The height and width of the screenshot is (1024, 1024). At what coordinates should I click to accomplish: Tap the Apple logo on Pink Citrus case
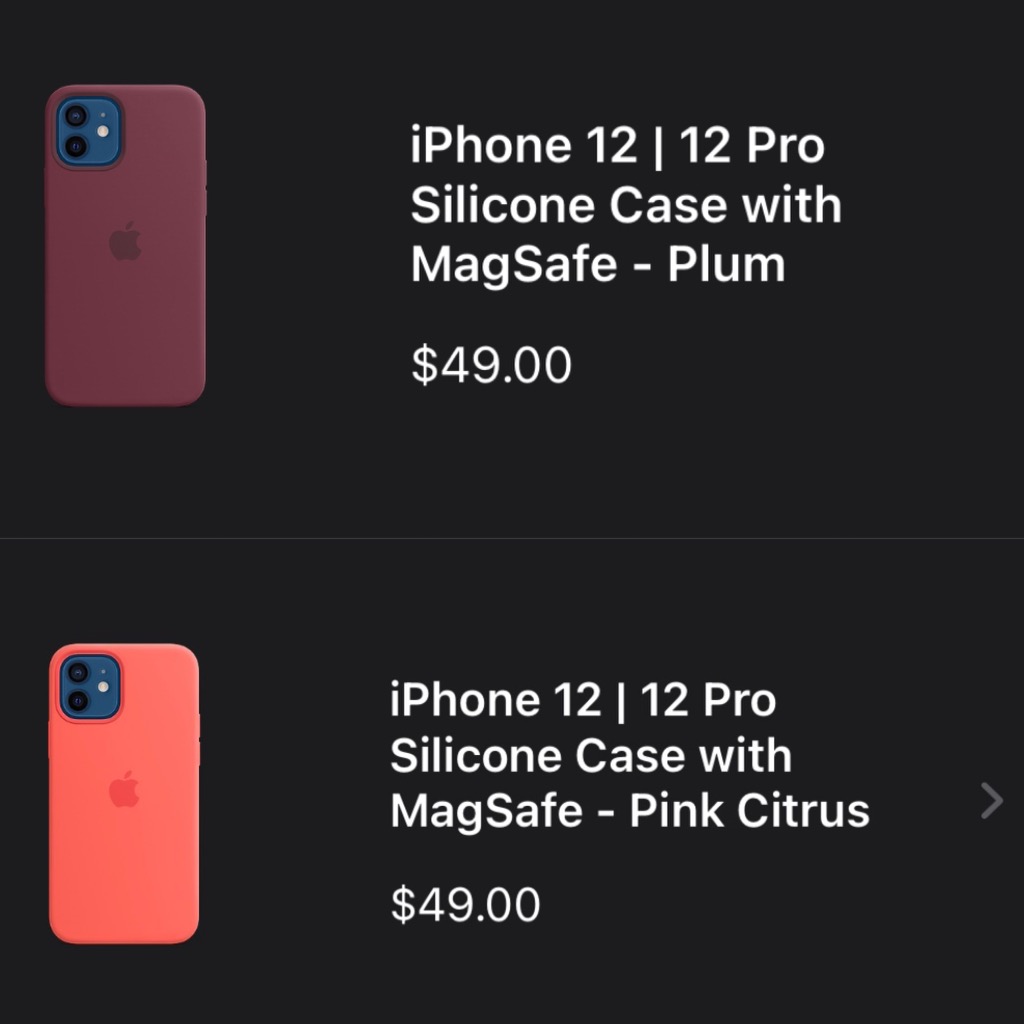click(124, 790)
